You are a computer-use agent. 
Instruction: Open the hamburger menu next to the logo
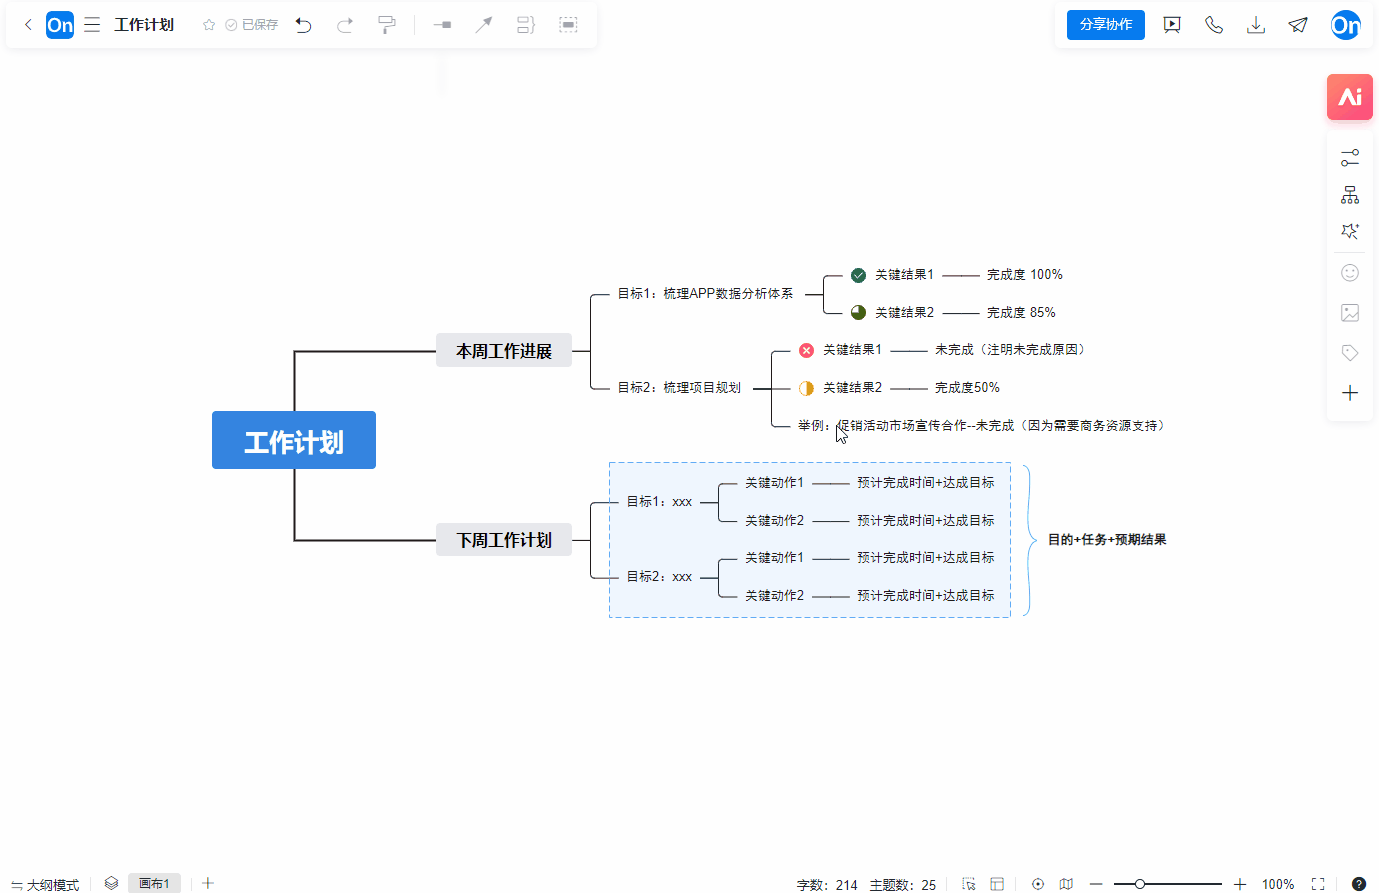[92, 25]
